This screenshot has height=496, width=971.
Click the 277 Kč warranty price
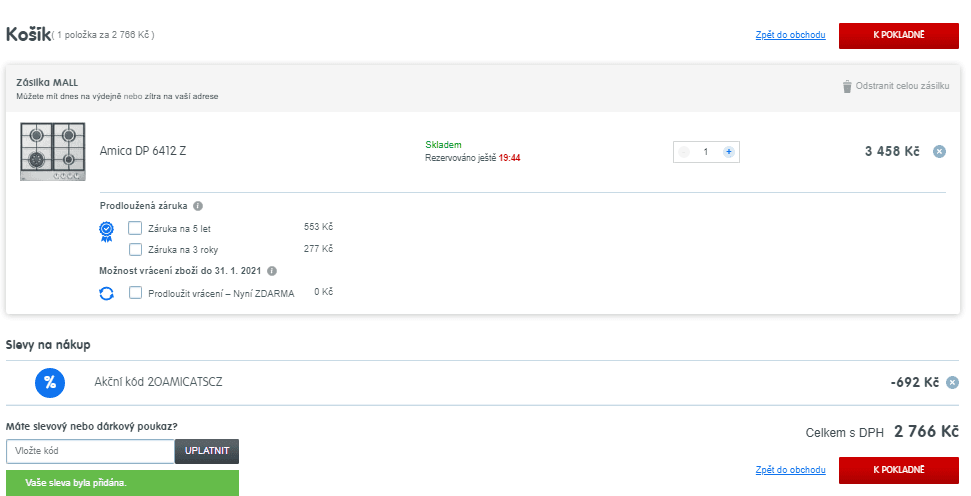(318, 249)
